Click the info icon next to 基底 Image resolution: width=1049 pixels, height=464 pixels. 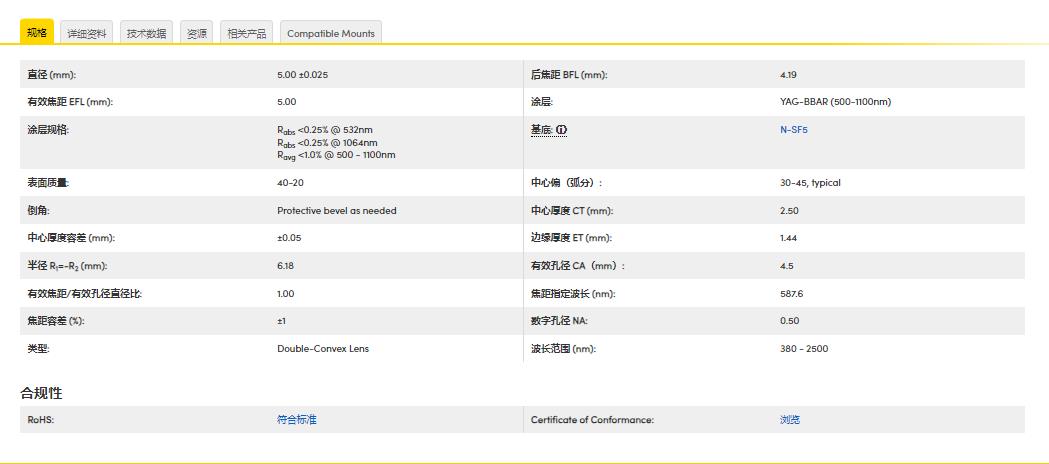pos(561,130)
